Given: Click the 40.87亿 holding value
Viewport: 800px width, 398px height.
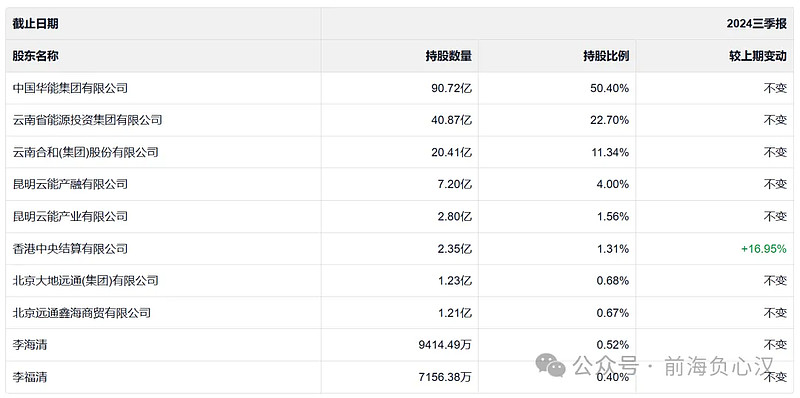Looking at the screenshot, I should pyautogui.click(x=452, y=120).
